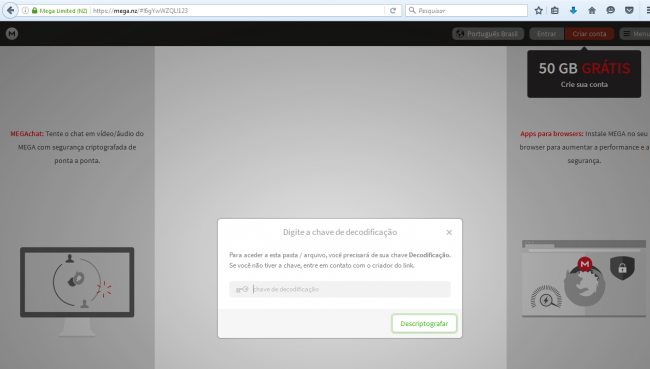Open the bookmarks library icon

555,10
